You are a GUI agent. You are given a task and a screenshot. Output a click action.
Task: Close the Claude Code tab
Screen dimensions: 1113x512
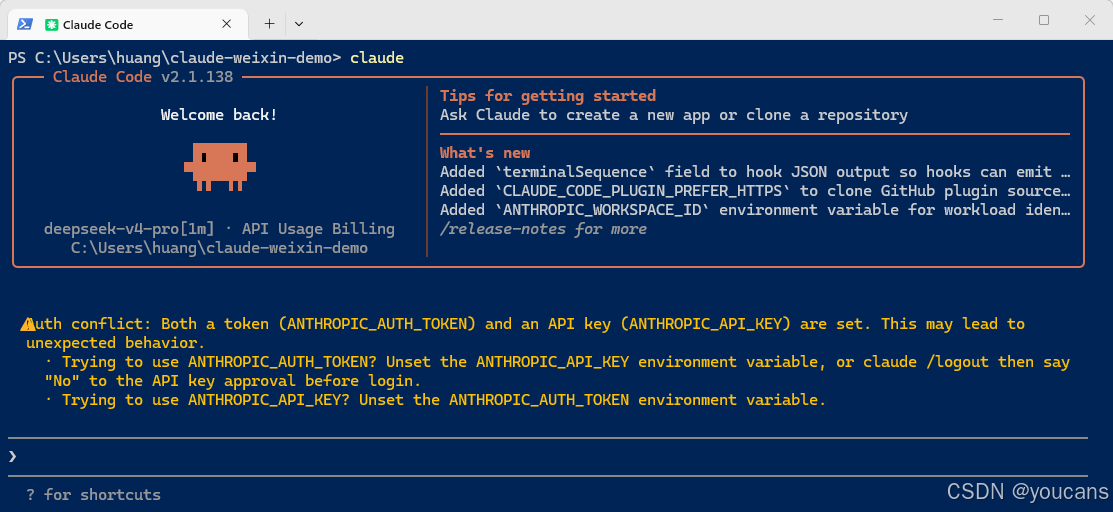point(226,23)
